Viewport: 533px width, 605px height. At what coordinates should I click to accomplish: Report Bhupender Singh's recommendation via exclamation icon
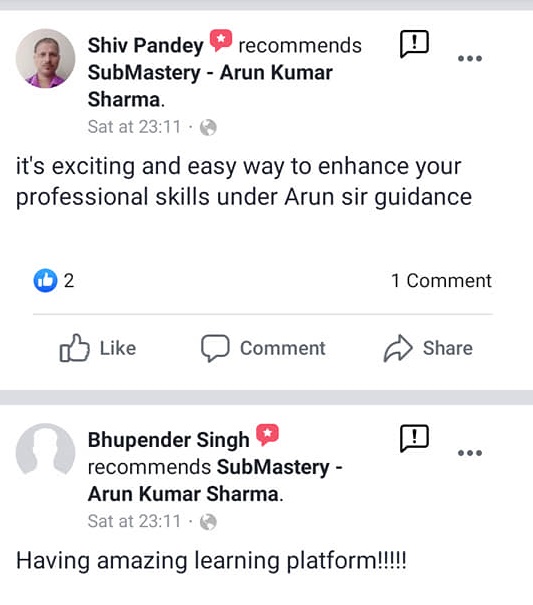point(414,438)
